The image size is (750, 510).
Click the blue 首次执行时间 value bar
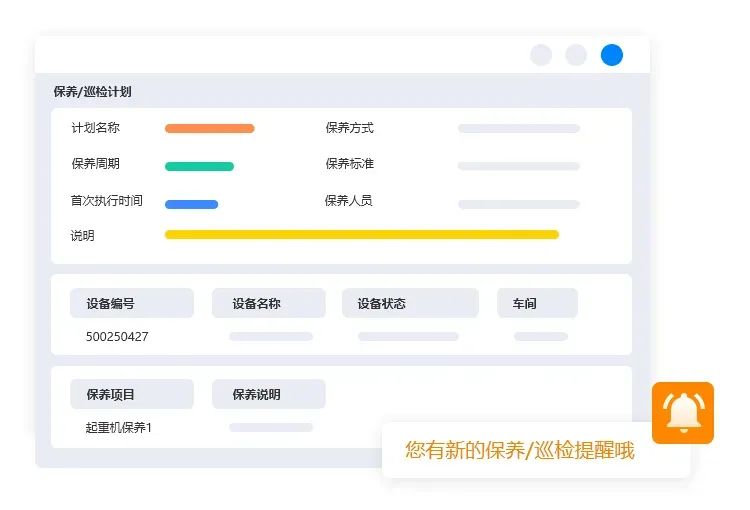pyautogui.click(x=191, y=204)
